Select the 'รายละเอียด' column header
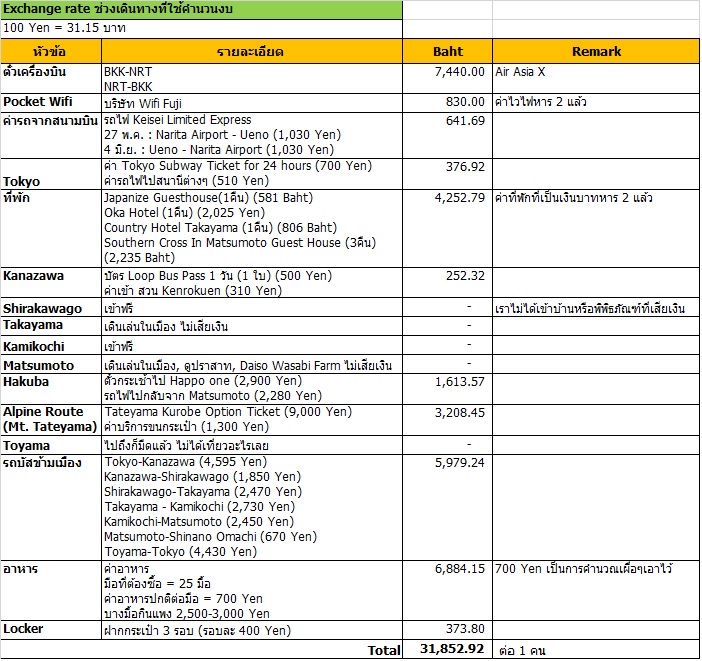The height and width of the screenshot is (661, 702). tap(252, 52)
